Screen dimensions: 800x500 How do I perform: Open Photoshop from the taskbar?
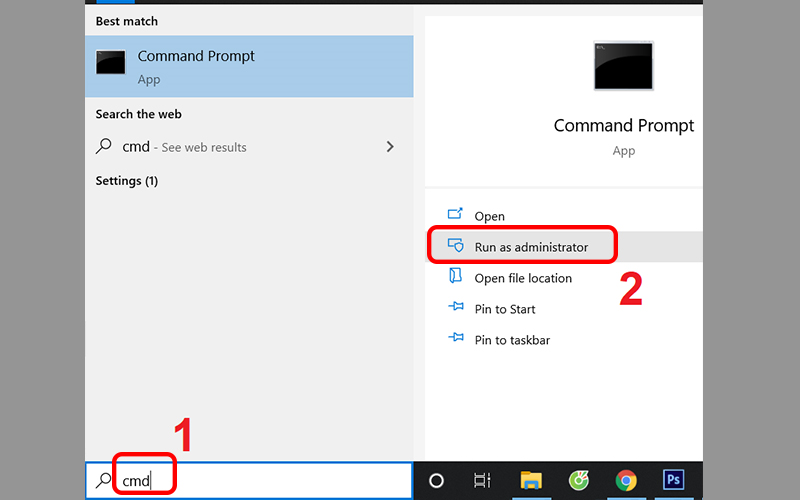coord(674,480)
